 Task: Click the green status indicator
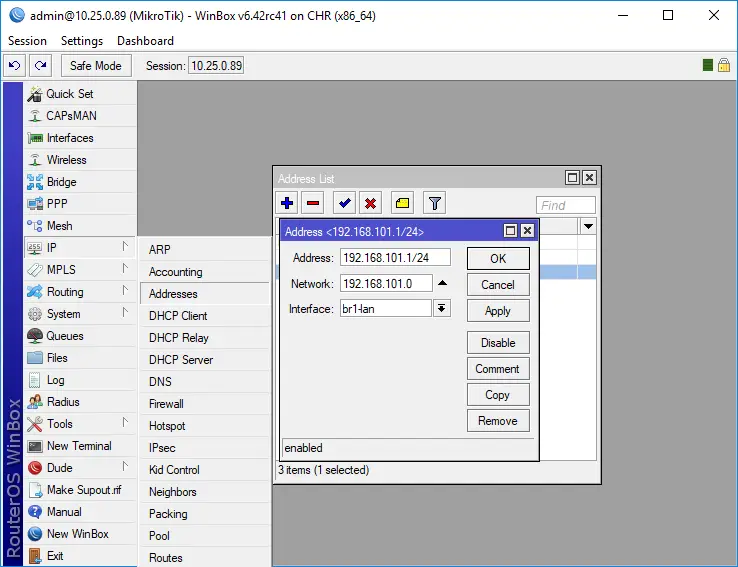(707, 65)
